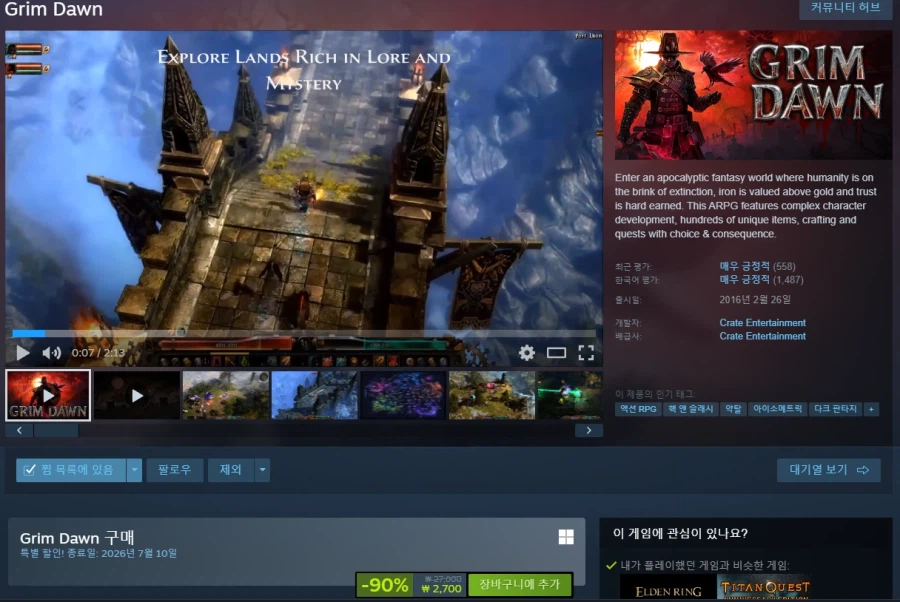Click the 팔로우 follow button
The image size is (900, 602).
click(x=174, y=470)
